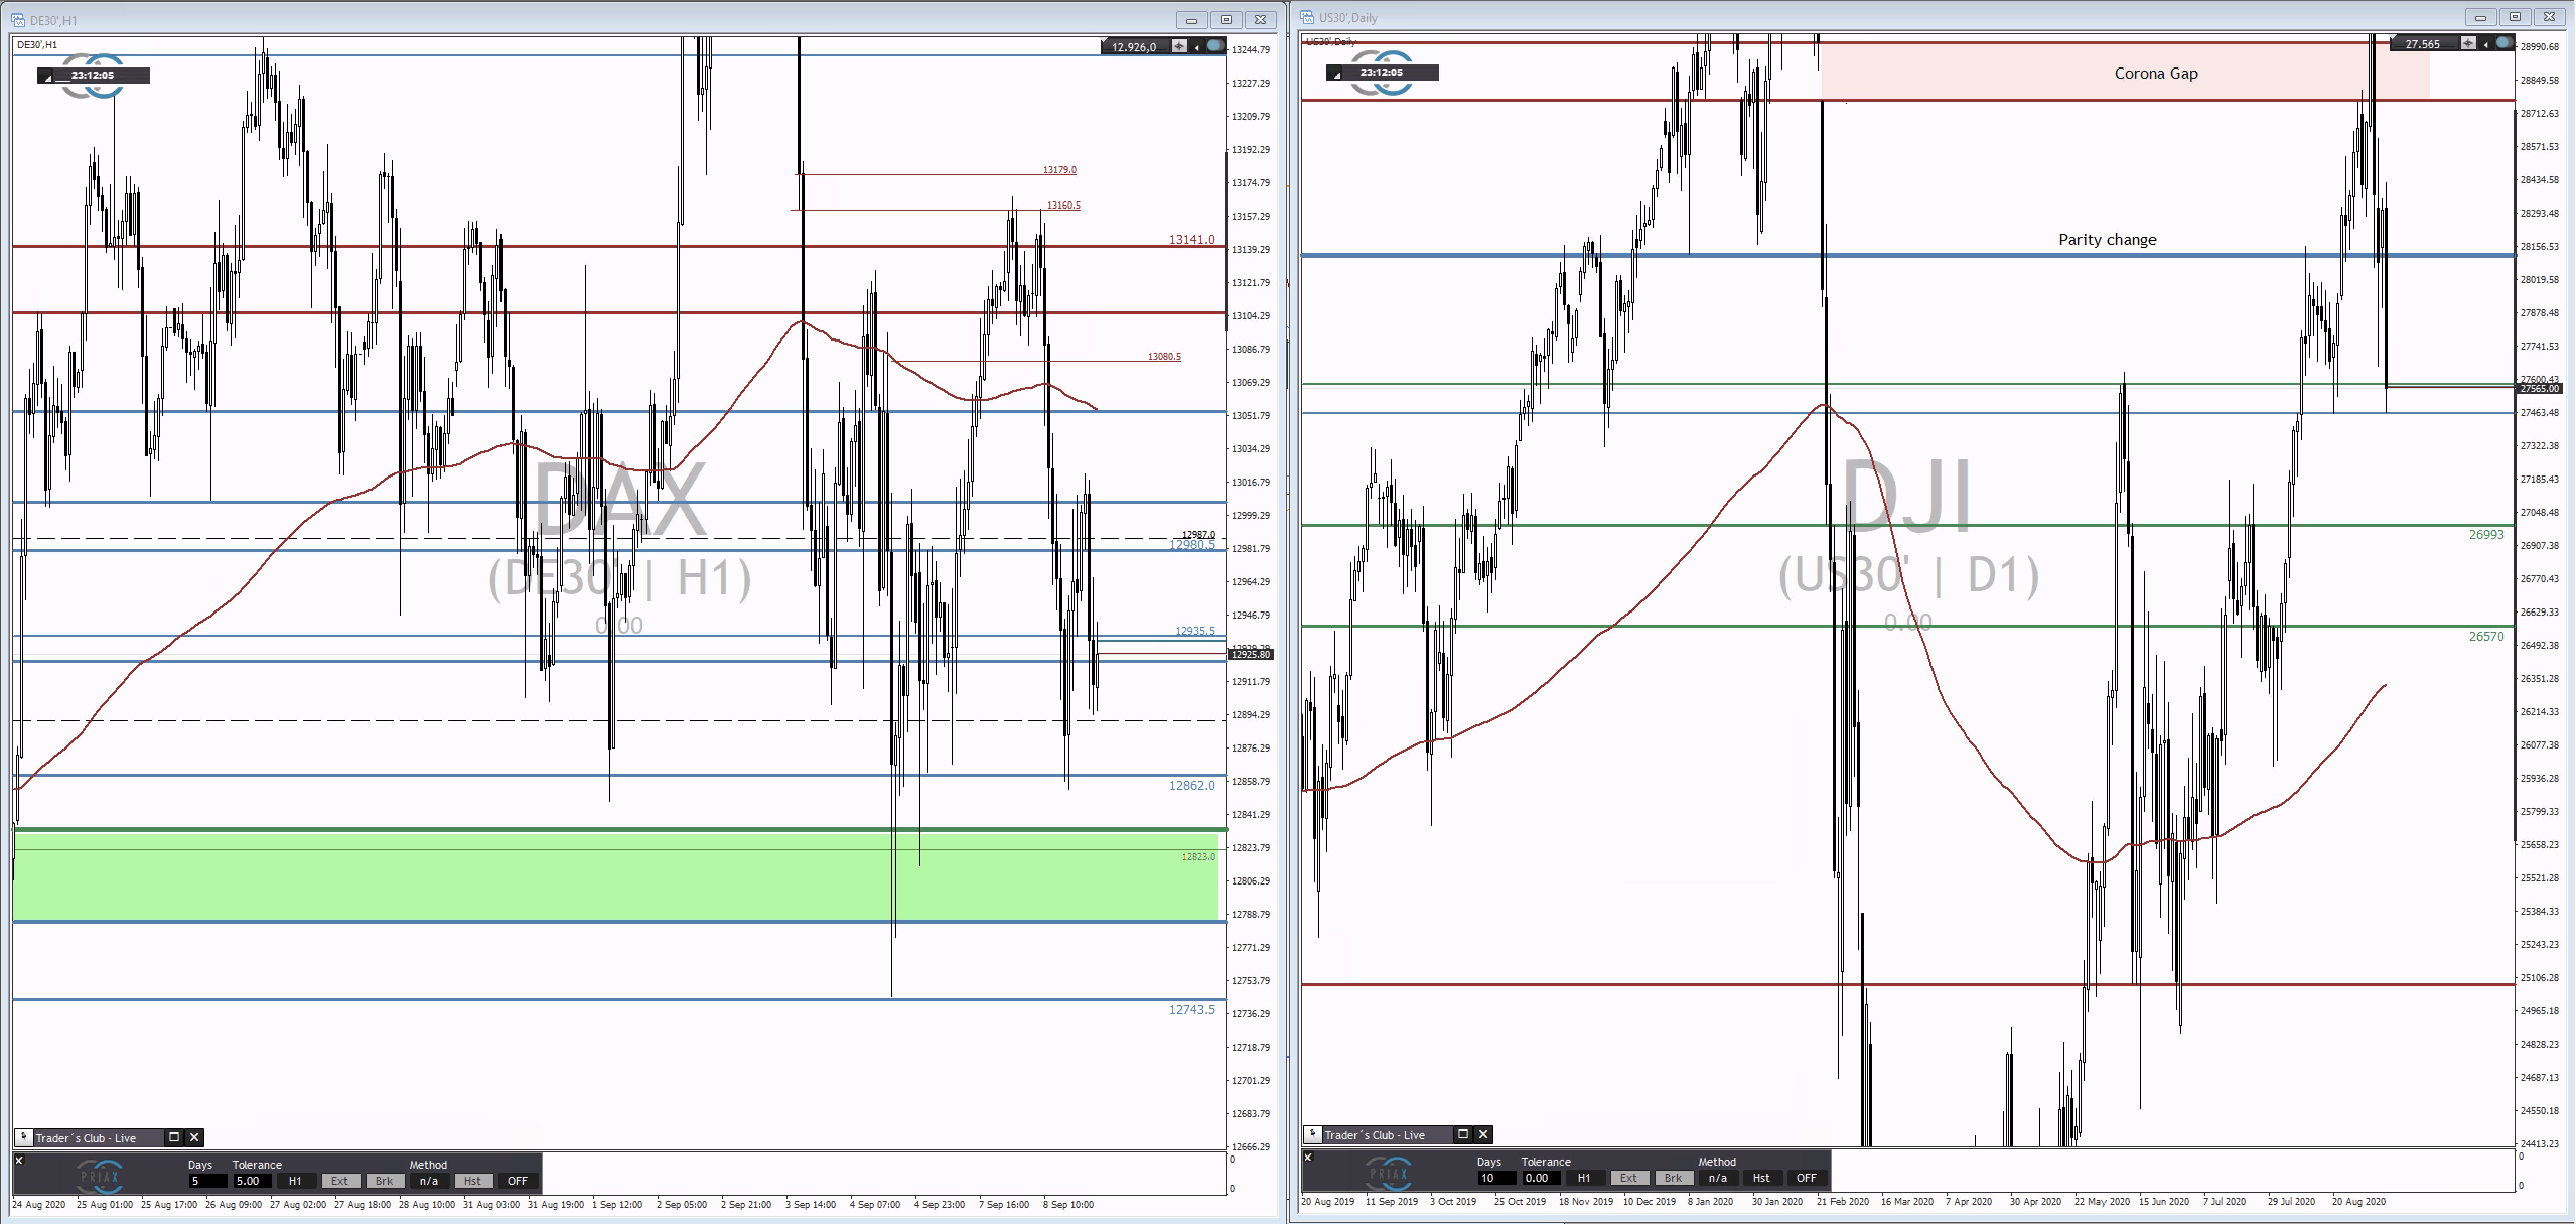Click Days field showing 10 in US30 toolbar
Viewport: 2576px width, 1224px height.
coord(1497,1178)
